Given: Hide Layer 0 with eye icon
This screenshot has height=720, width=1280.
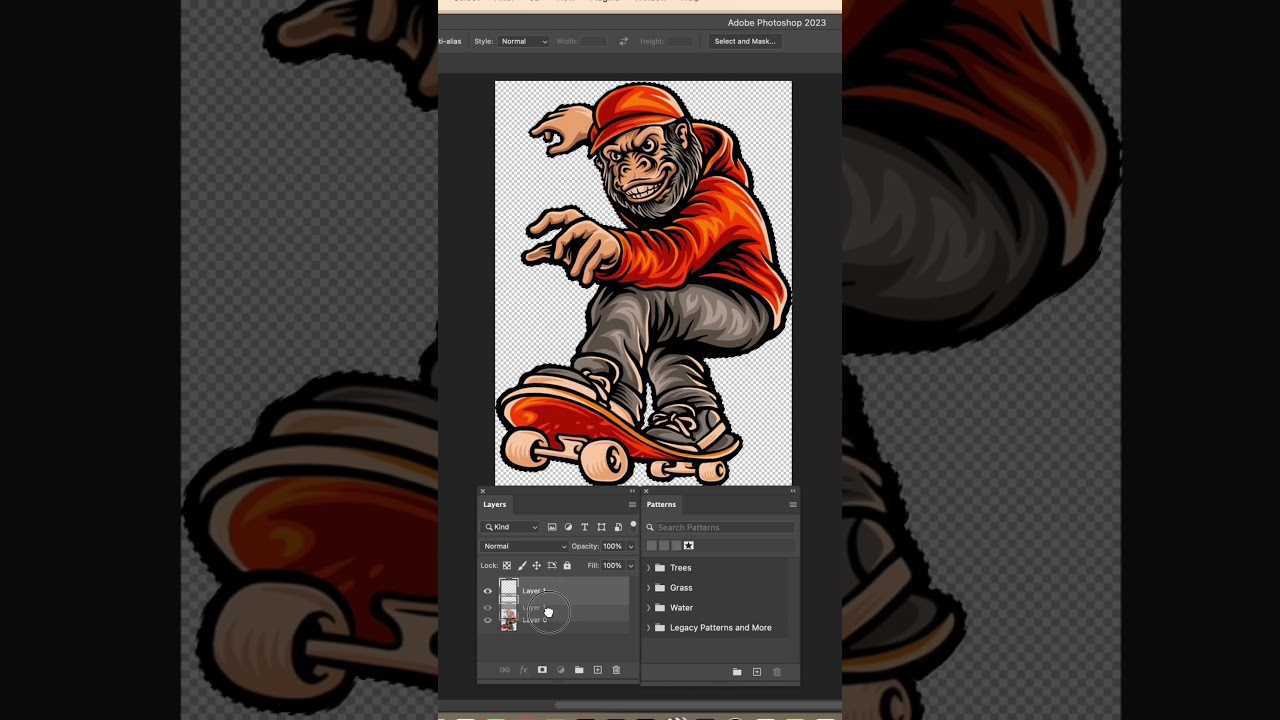Looking at the screenshot, I should (x=488, y=620).
